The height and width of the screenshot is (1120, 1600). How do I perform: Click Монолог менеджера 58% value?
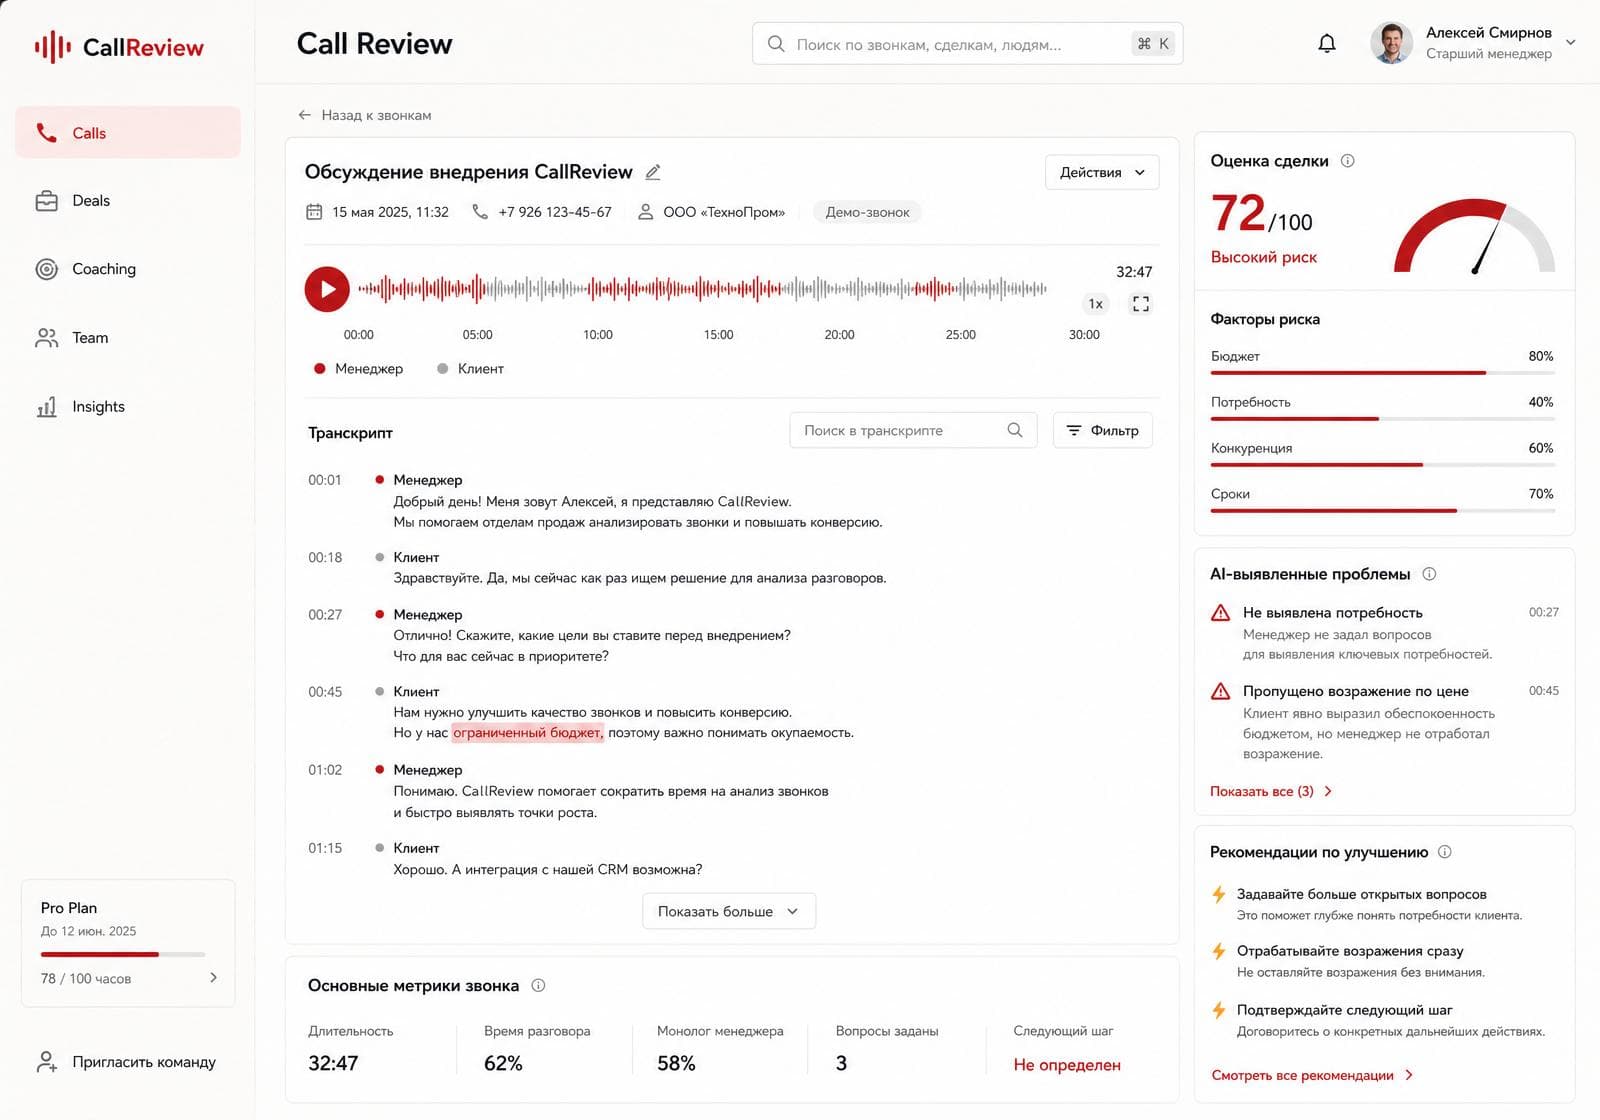(x=676, y=1063)
